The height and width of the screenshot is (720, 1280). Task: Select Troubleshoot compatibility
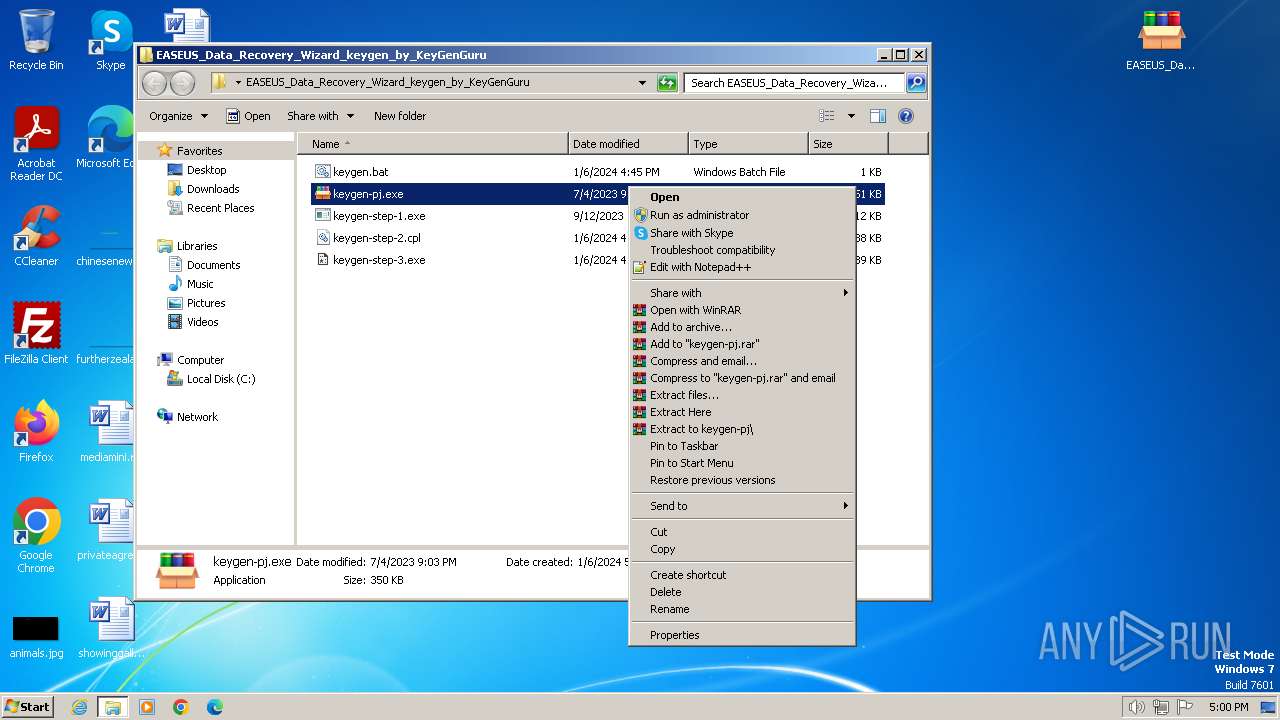pos(742,250)
